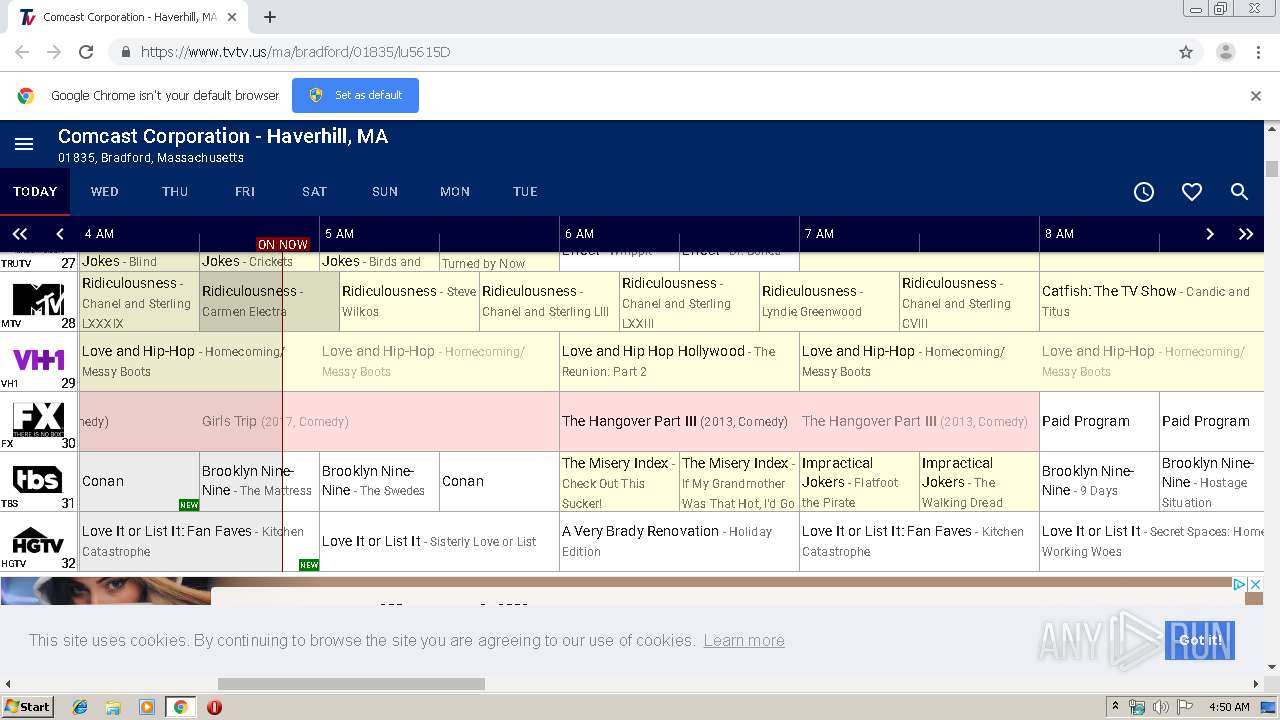Screen dimensions: 1280x720
Task: Open the Start menu
Action: [x=28, y=707]
